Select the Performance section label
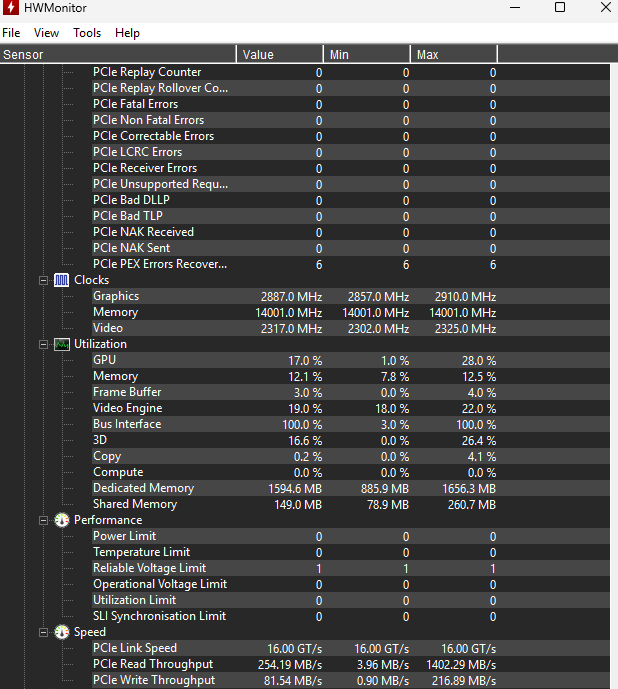 tap(108, 520)
